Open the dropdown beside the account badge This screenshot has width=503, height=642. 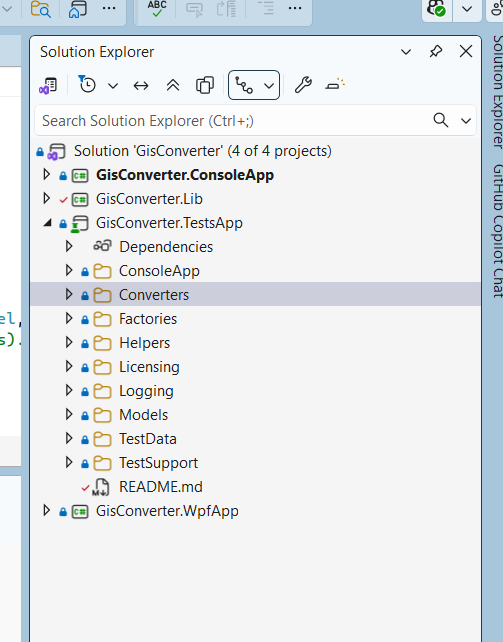pos(467,9)
